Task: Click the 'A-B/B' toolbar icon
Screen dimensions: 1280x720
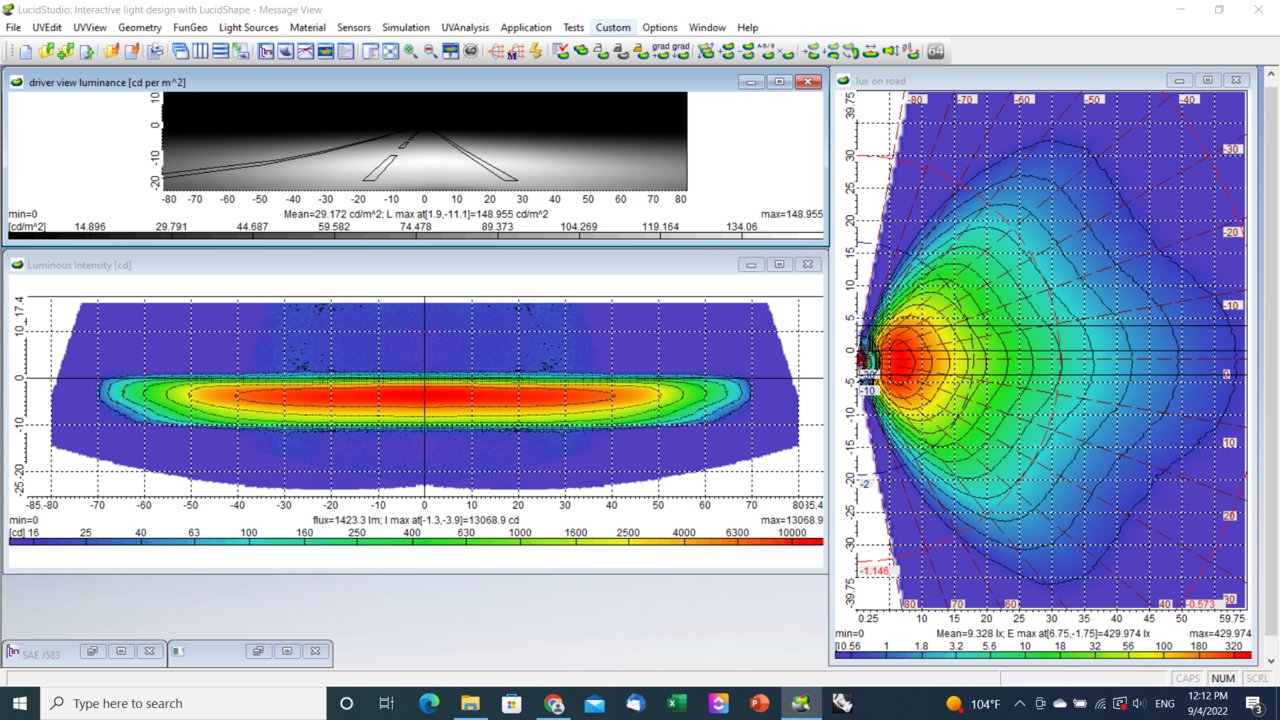Action: tap(766, 51)
